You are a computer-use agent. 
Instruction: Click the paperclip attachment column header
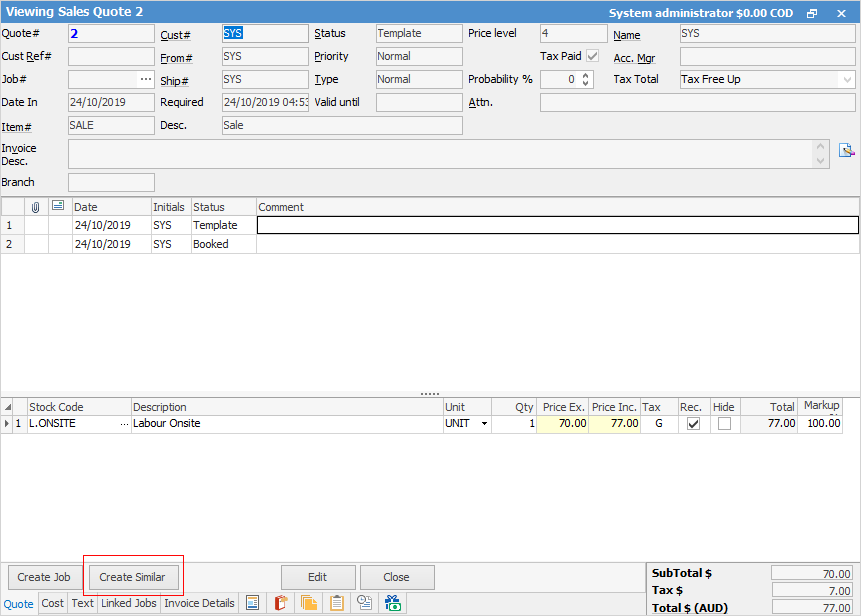(36, 207)
